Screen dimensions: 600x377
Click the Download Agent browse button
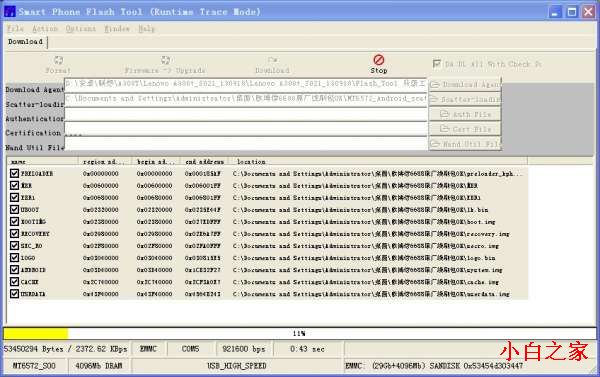[x=465, y=85]
